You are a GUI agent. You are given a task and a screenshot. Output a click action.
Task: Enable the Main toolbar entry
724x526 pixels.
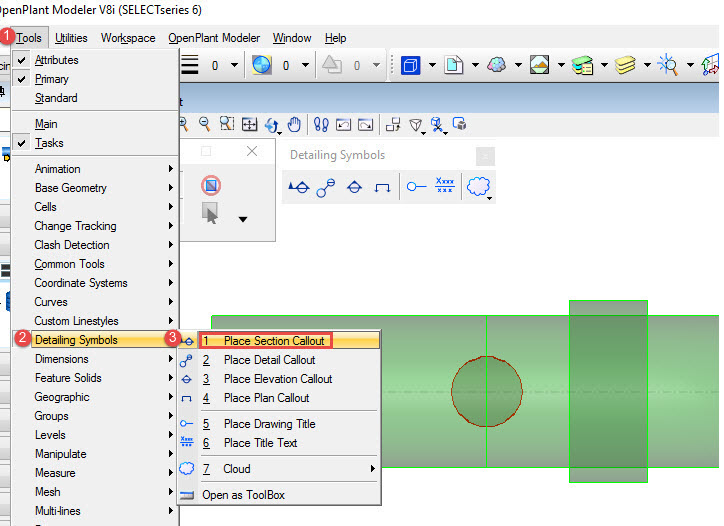click(95, 124)
